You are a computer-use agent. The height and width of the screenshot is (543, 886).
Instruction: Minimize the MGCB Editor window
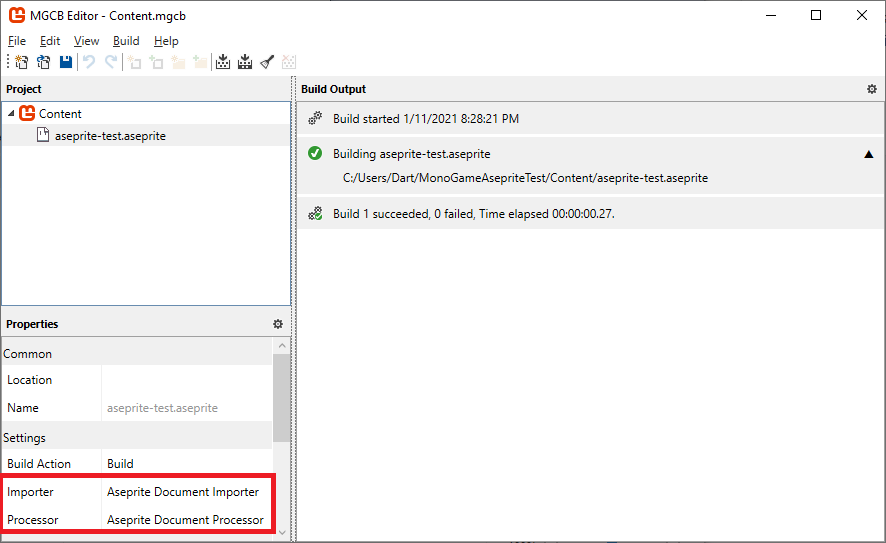(x=771, y=15)
